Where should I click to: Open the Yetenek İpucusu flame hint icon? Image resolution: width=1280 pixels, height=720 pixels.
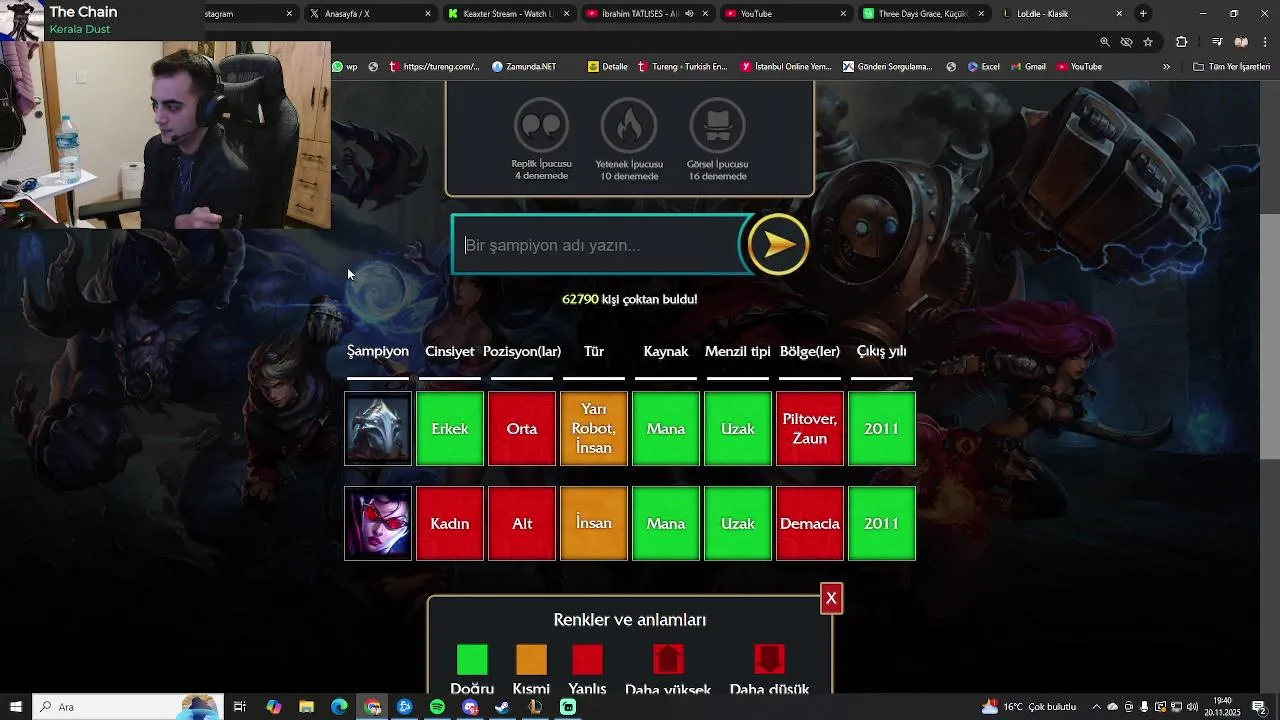[628, 126]
